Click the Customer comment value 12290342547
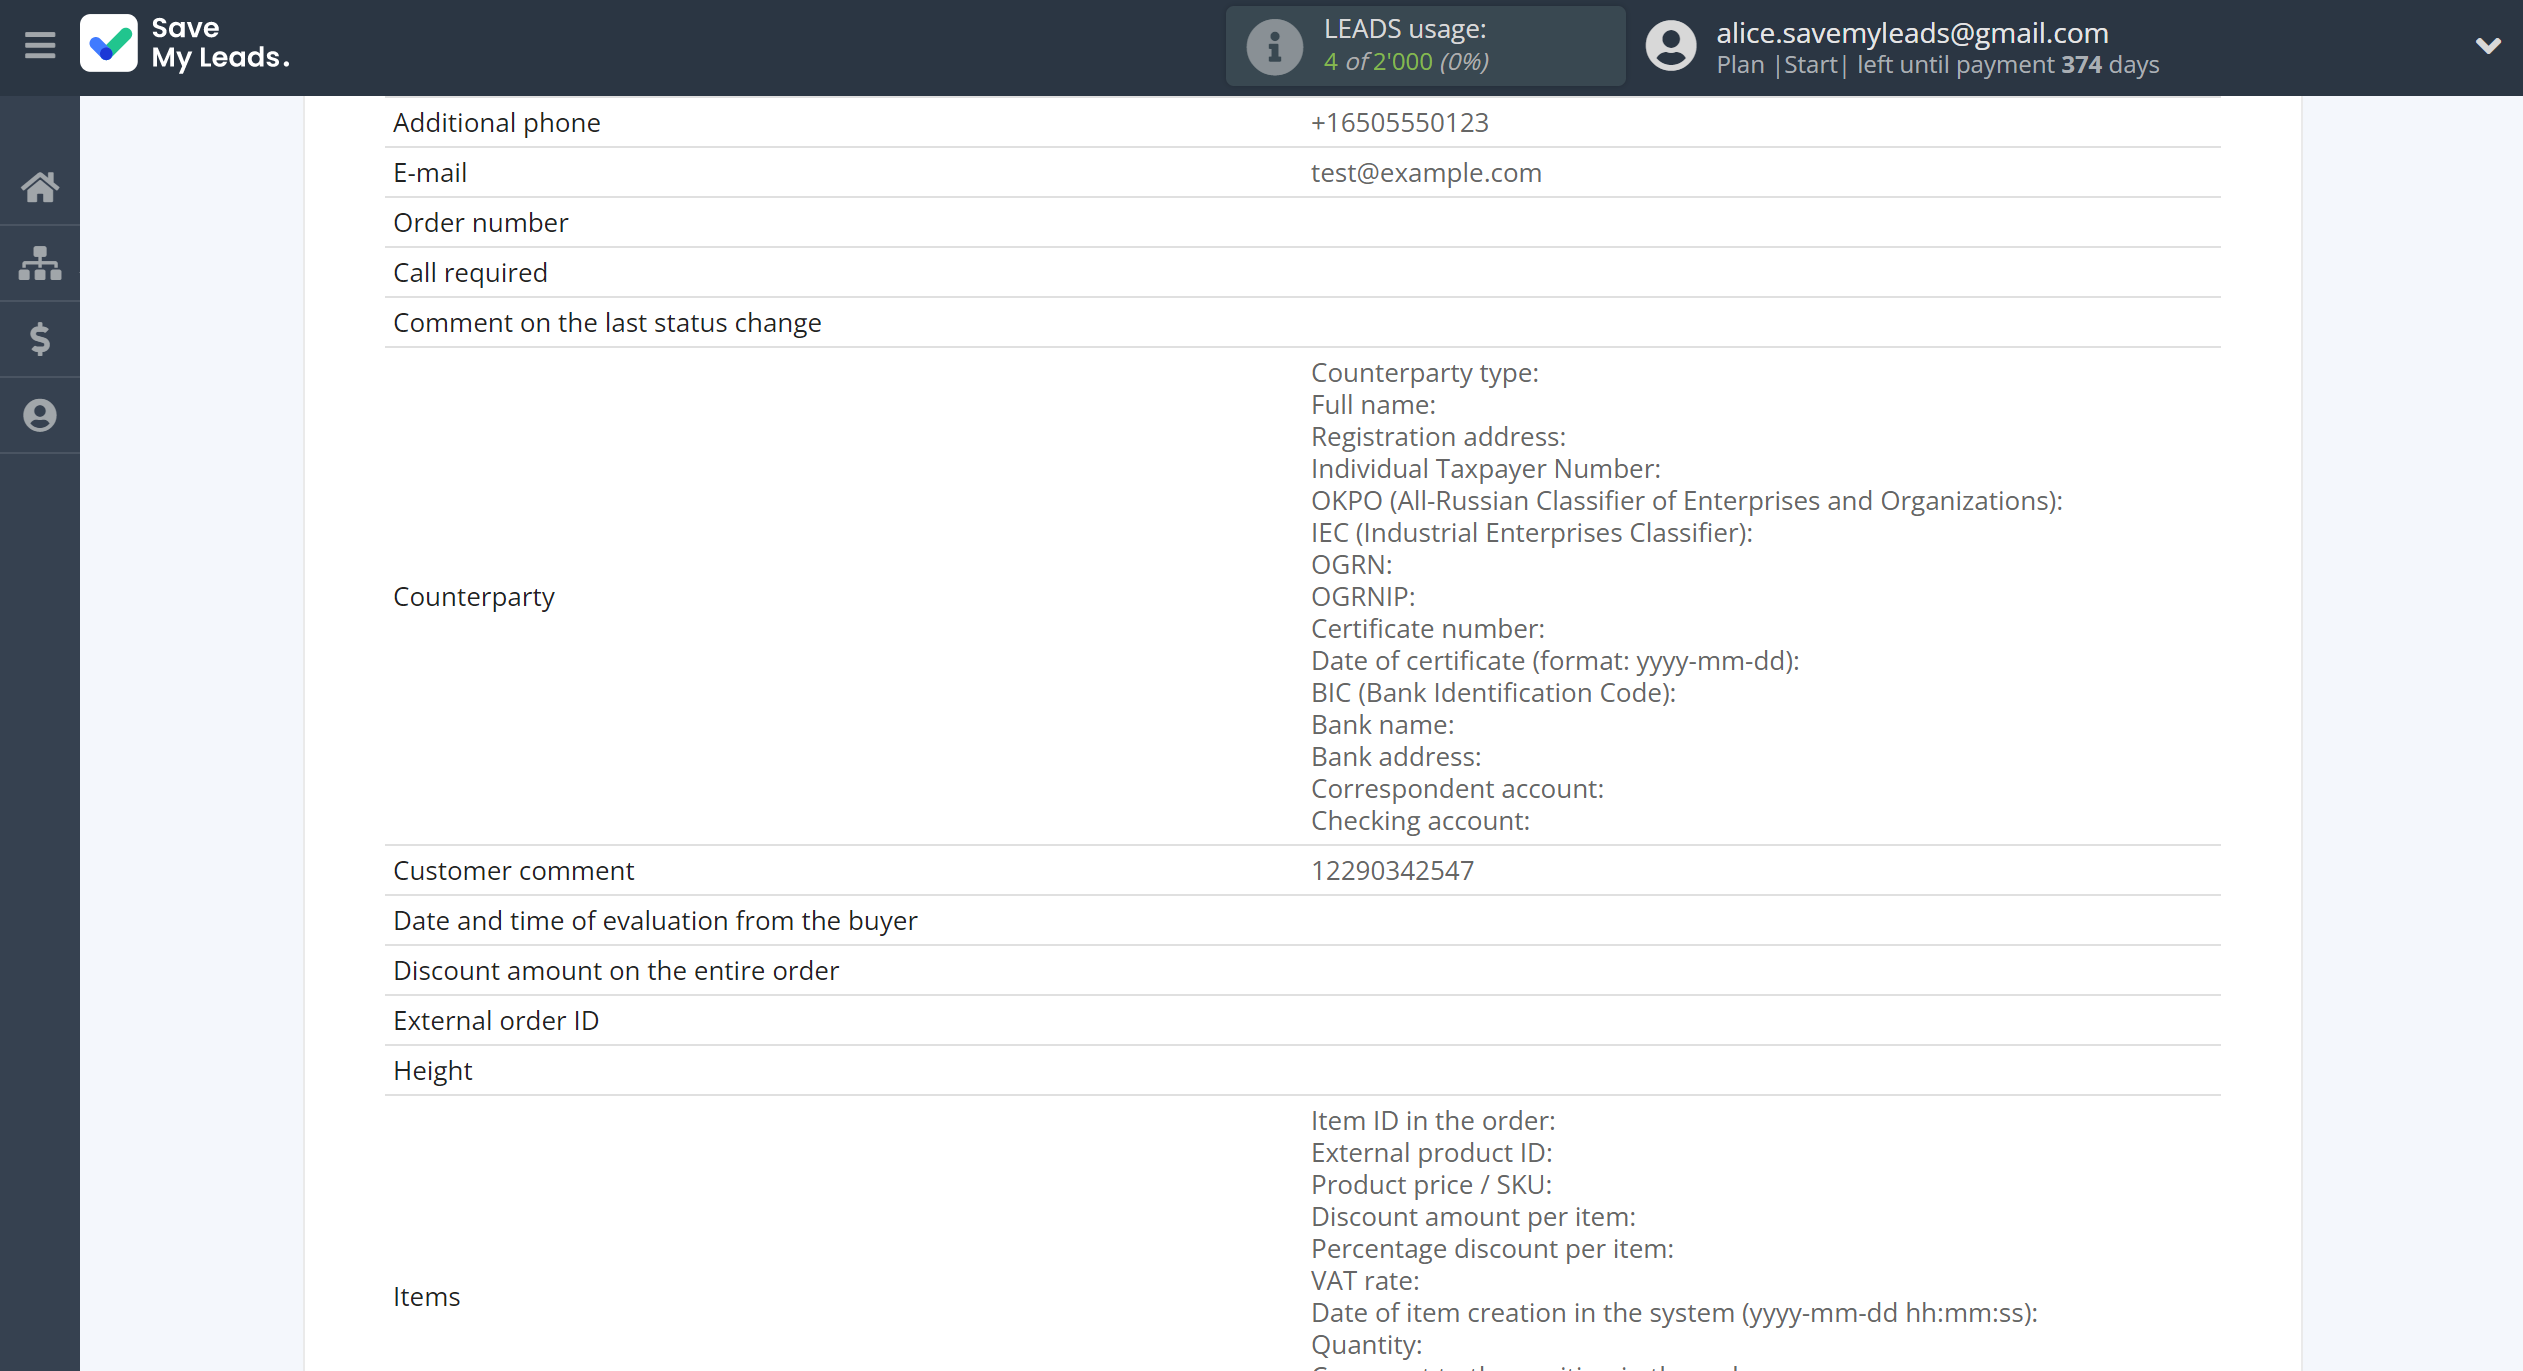 click(1392, 871)
